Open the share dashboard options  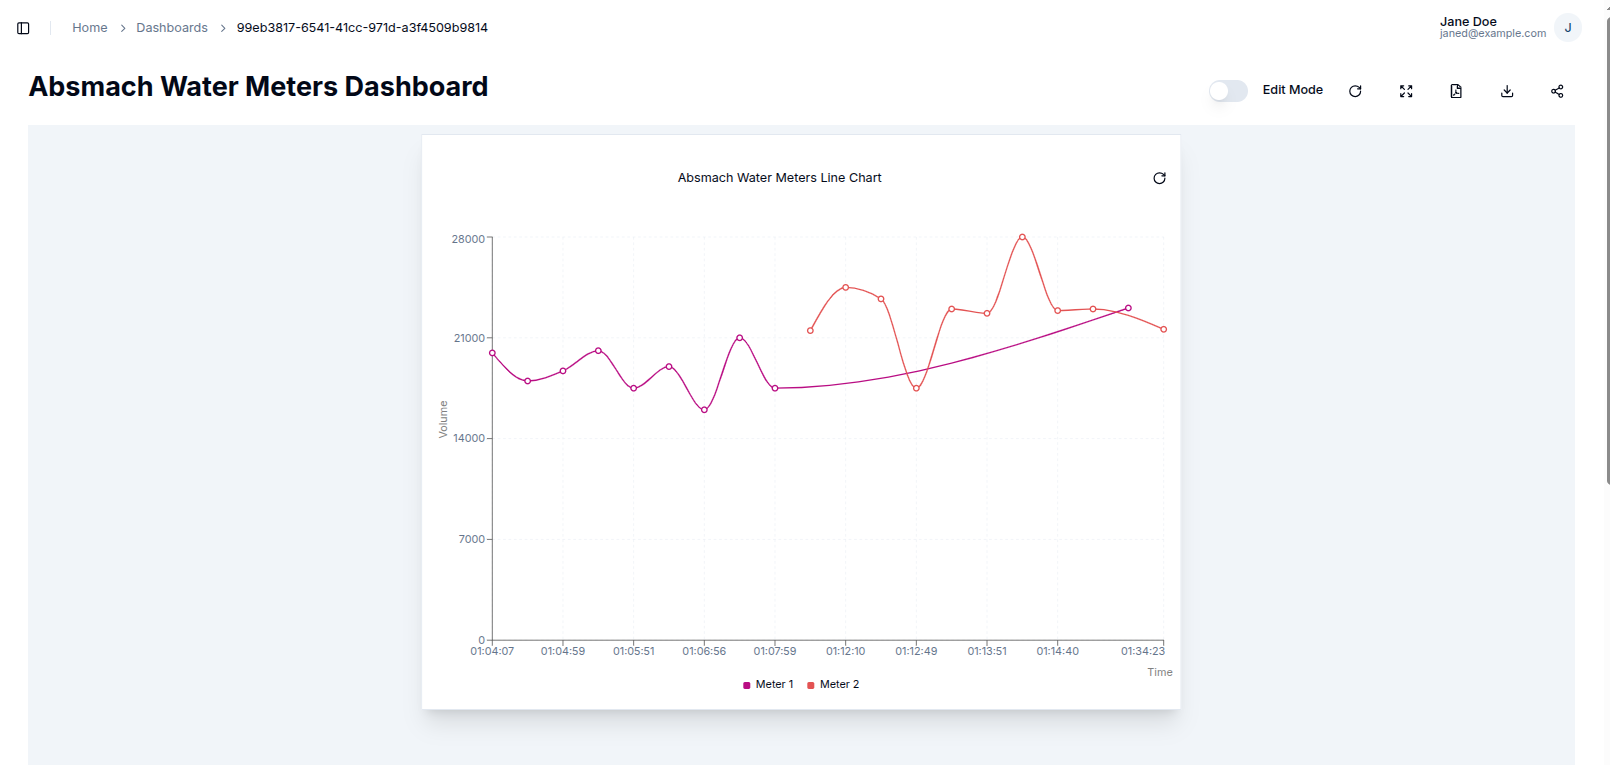point(1557,91)
